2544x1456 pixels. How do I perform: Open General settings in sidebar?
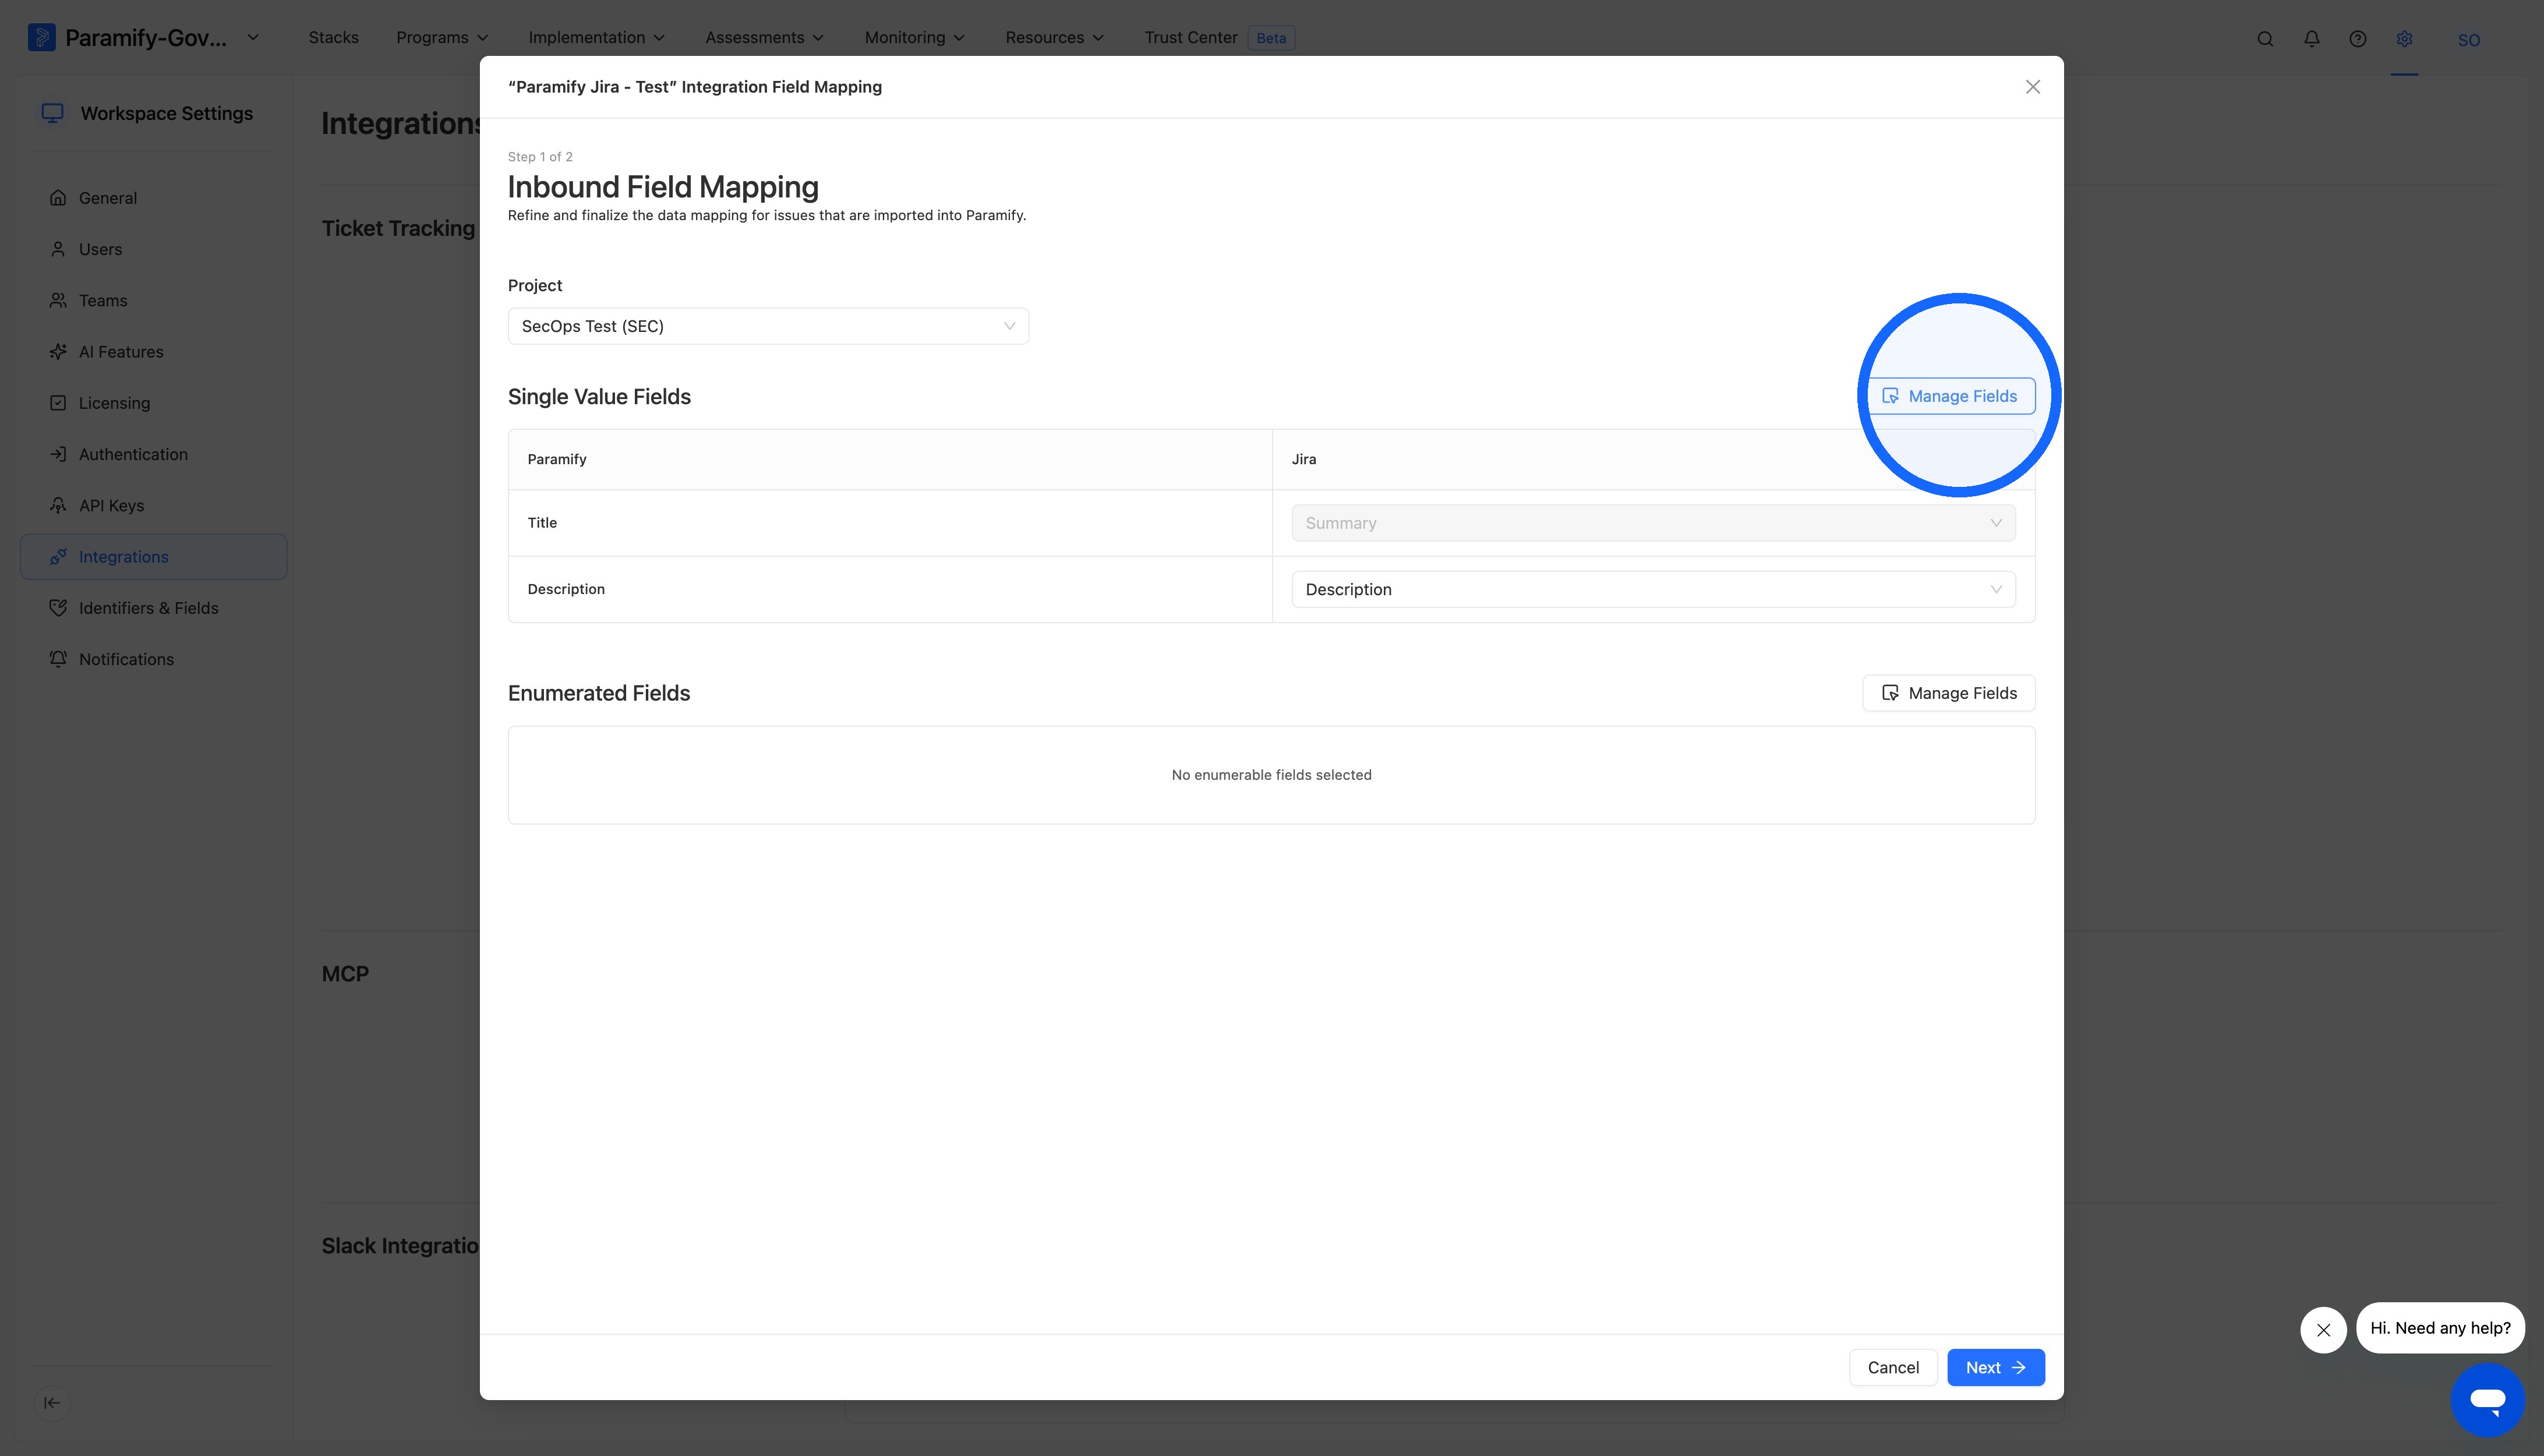[154, 198]
